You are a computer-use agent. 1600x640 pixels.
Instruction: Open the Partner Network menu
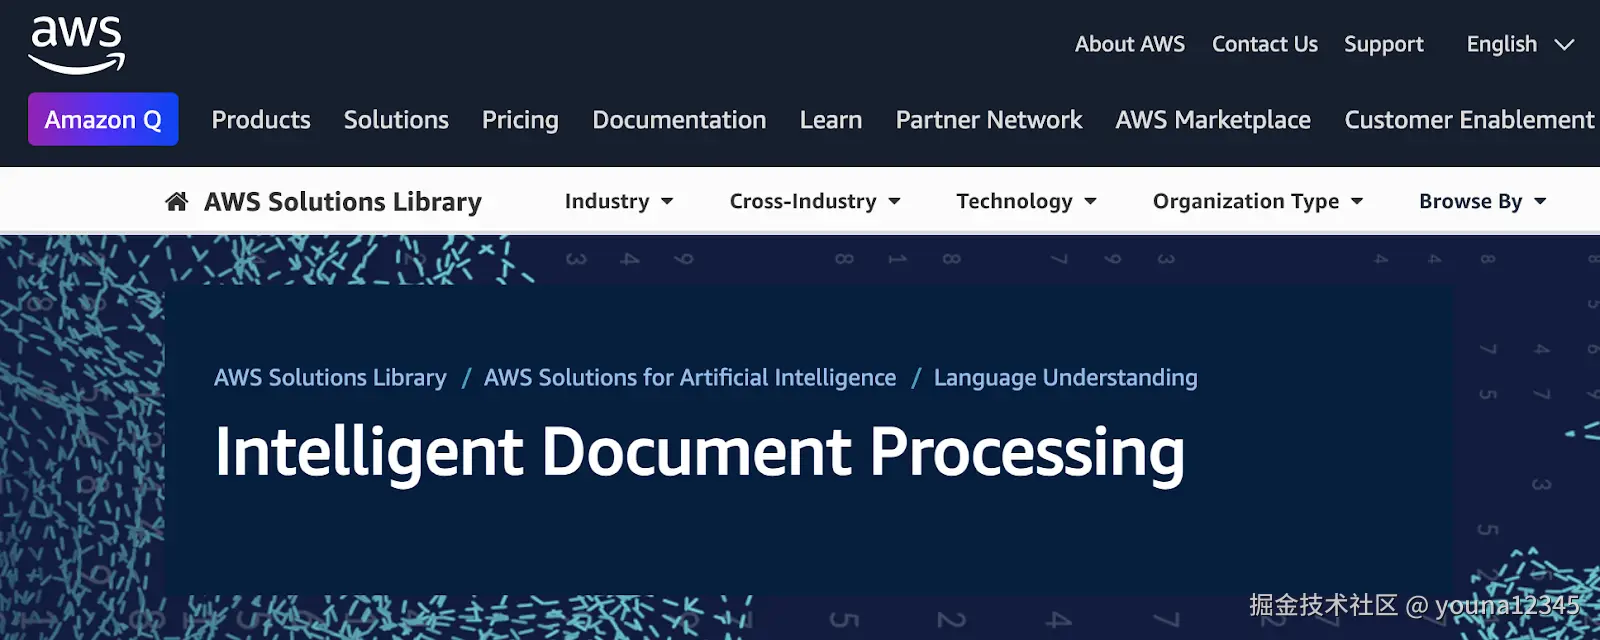click(x=989, y=120)
